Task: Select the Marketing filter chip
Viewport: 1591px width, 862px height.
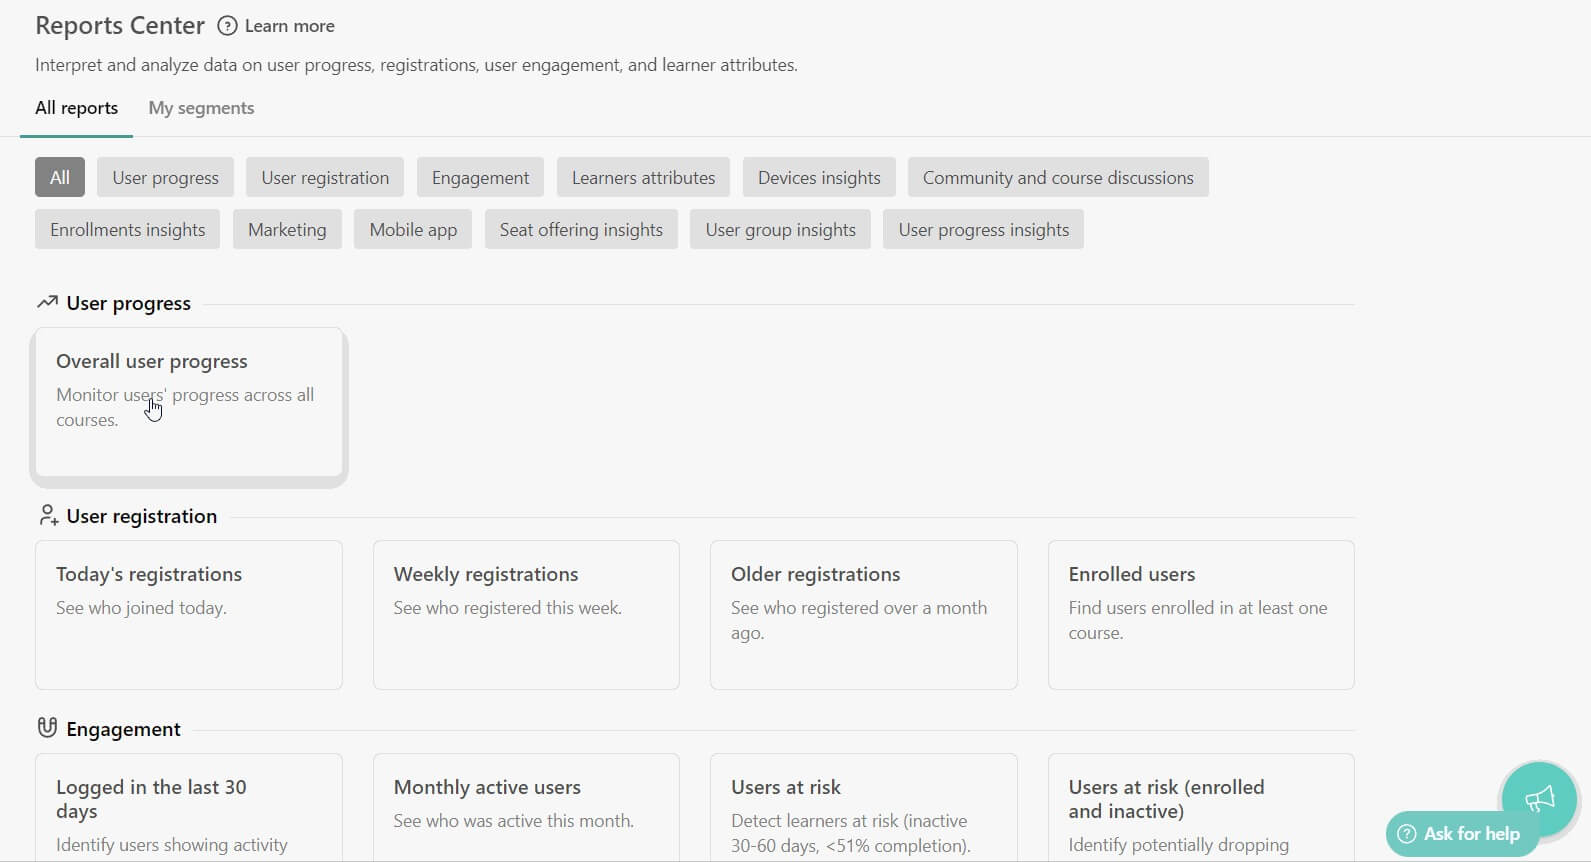Action: click(x=287, y=230)
